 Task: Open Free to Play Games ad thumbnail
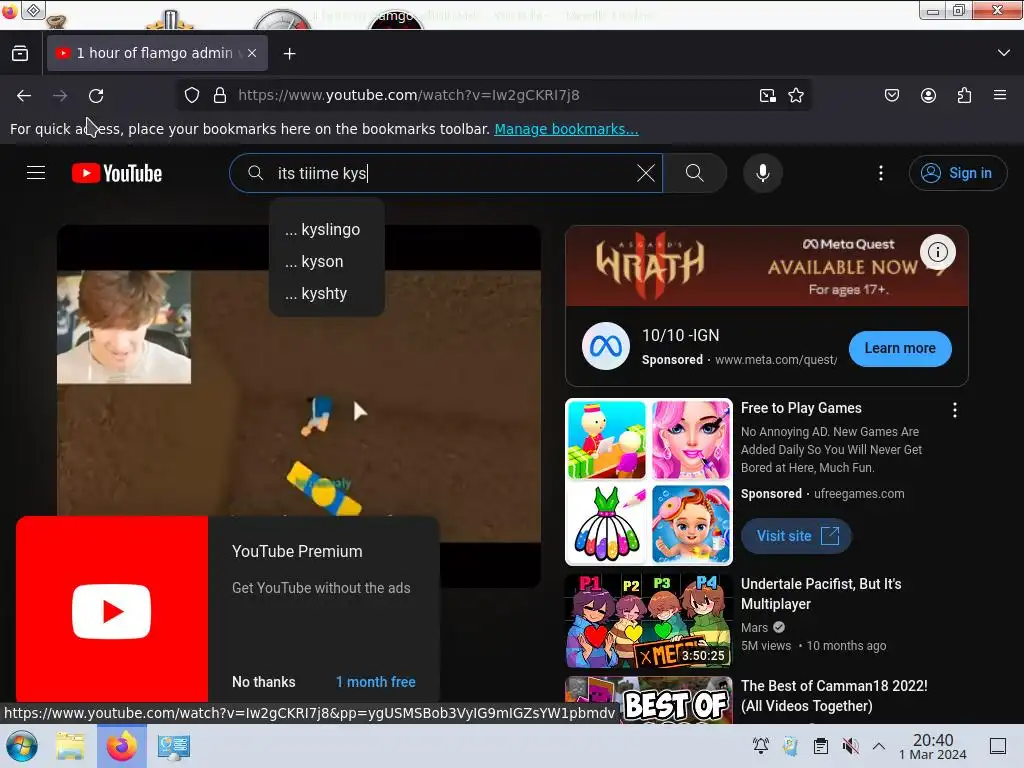(648, 481)
